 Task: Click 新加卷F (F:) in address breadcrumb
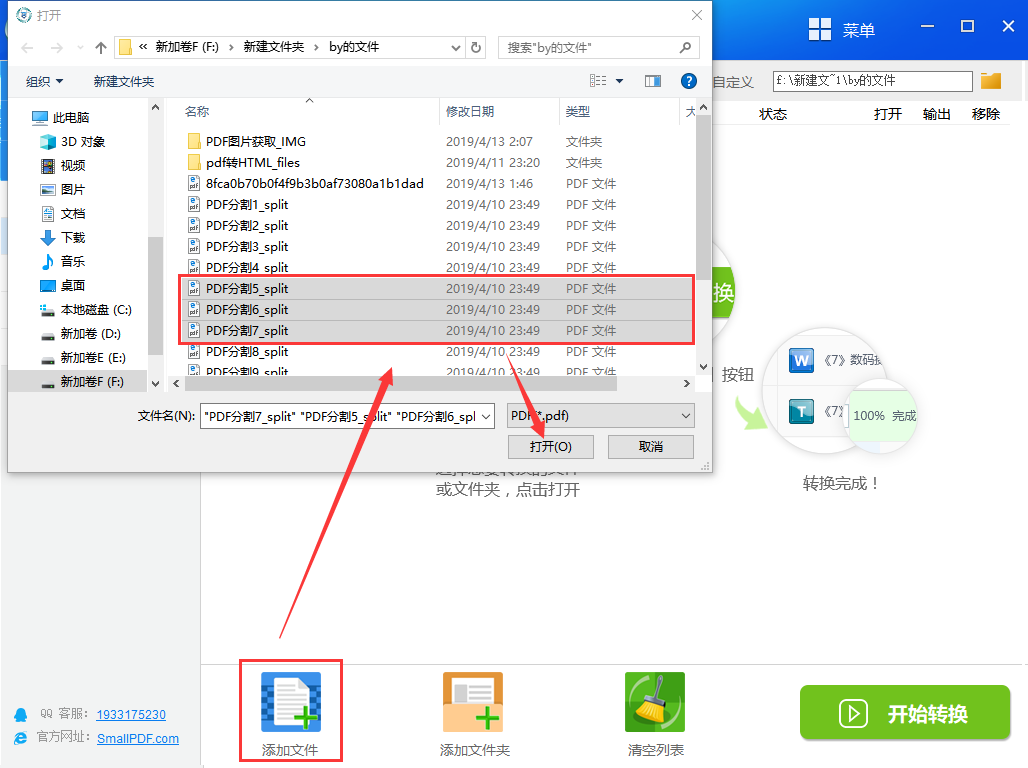pyautogui.click(x=187, y=47)
